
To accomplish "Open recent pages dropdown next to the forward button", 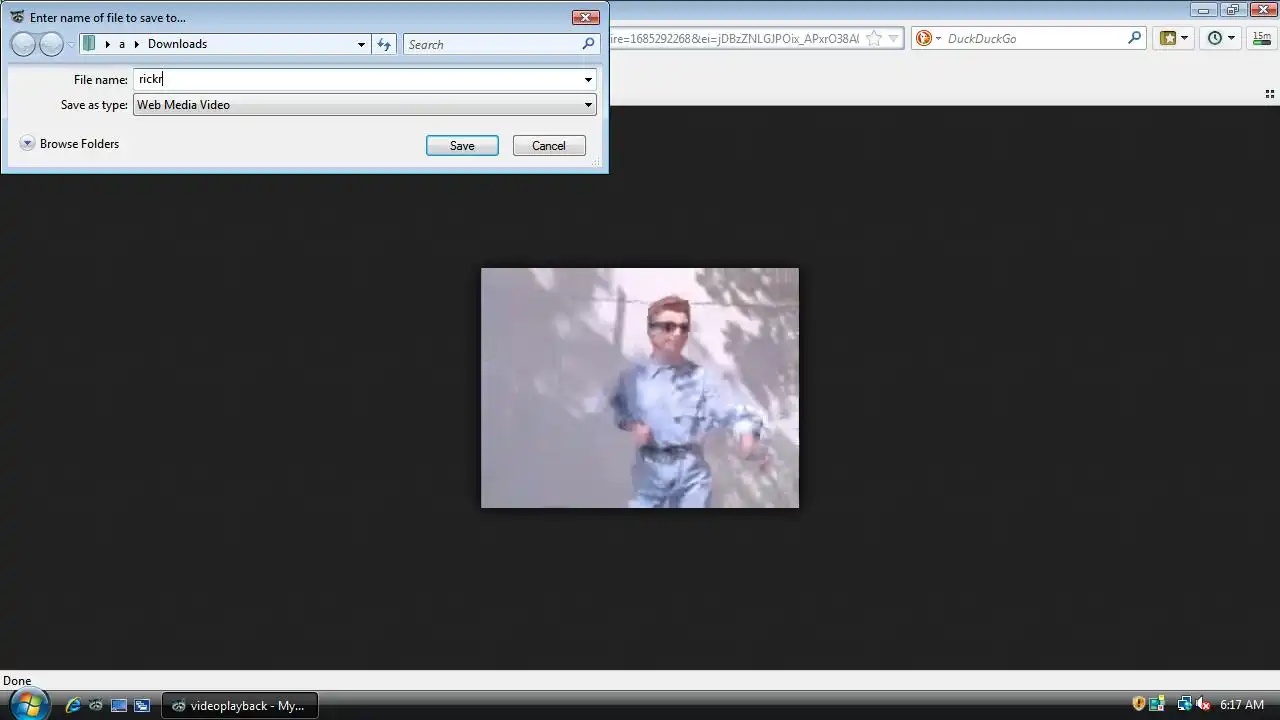I will (x=71, y=44).
